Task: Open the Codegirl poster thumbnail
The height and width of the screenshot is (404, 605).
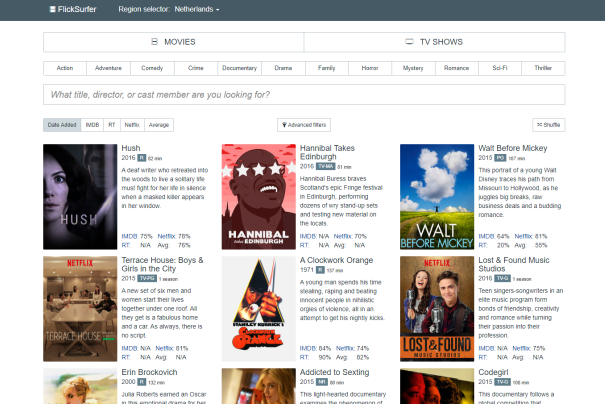Action: 437,386
